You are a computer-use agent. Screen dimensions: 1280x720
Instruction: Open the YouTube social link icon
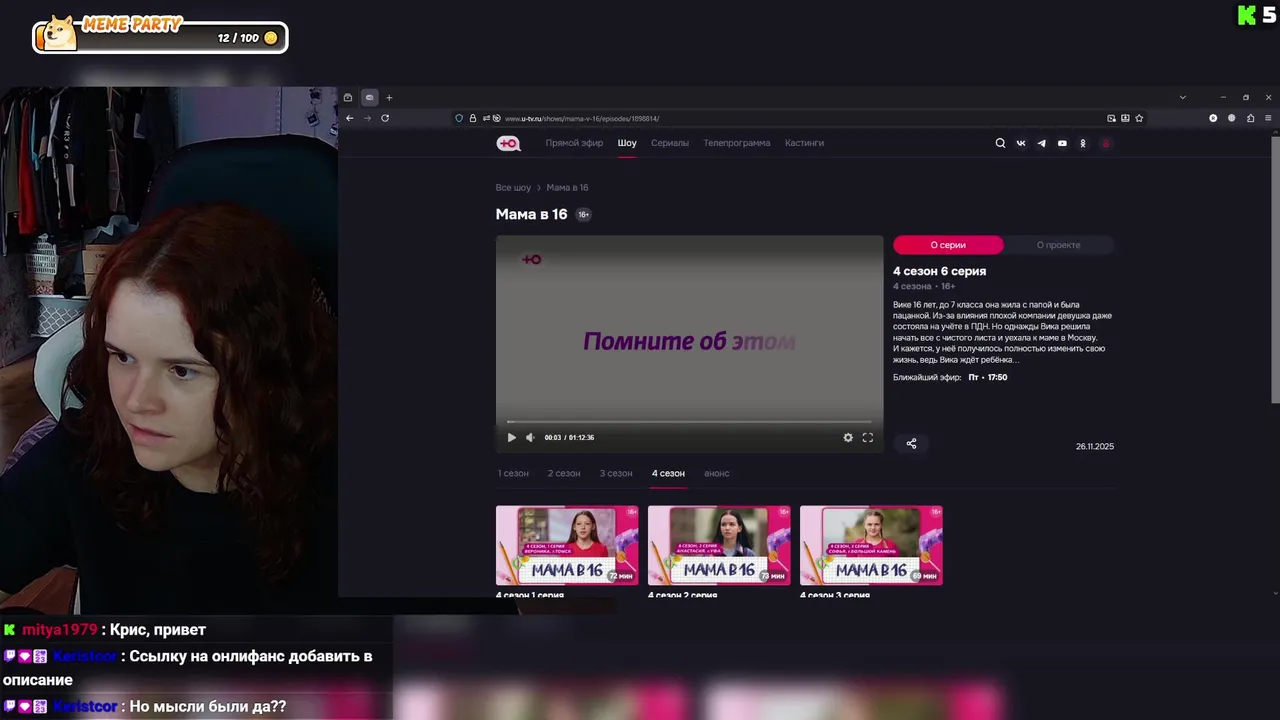coord(1062,143)
